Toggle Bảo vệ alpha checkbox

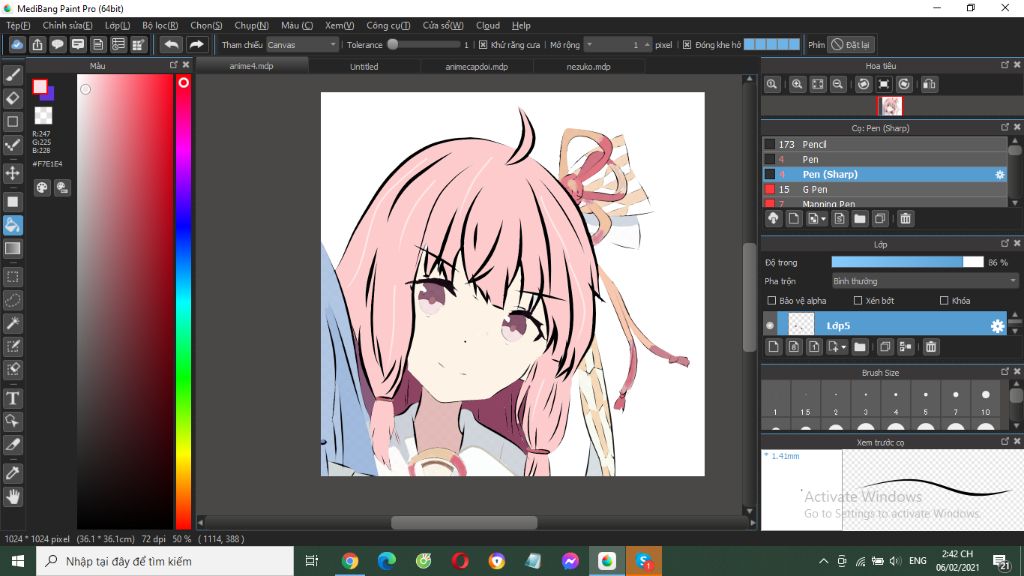[x=771, y=300]
